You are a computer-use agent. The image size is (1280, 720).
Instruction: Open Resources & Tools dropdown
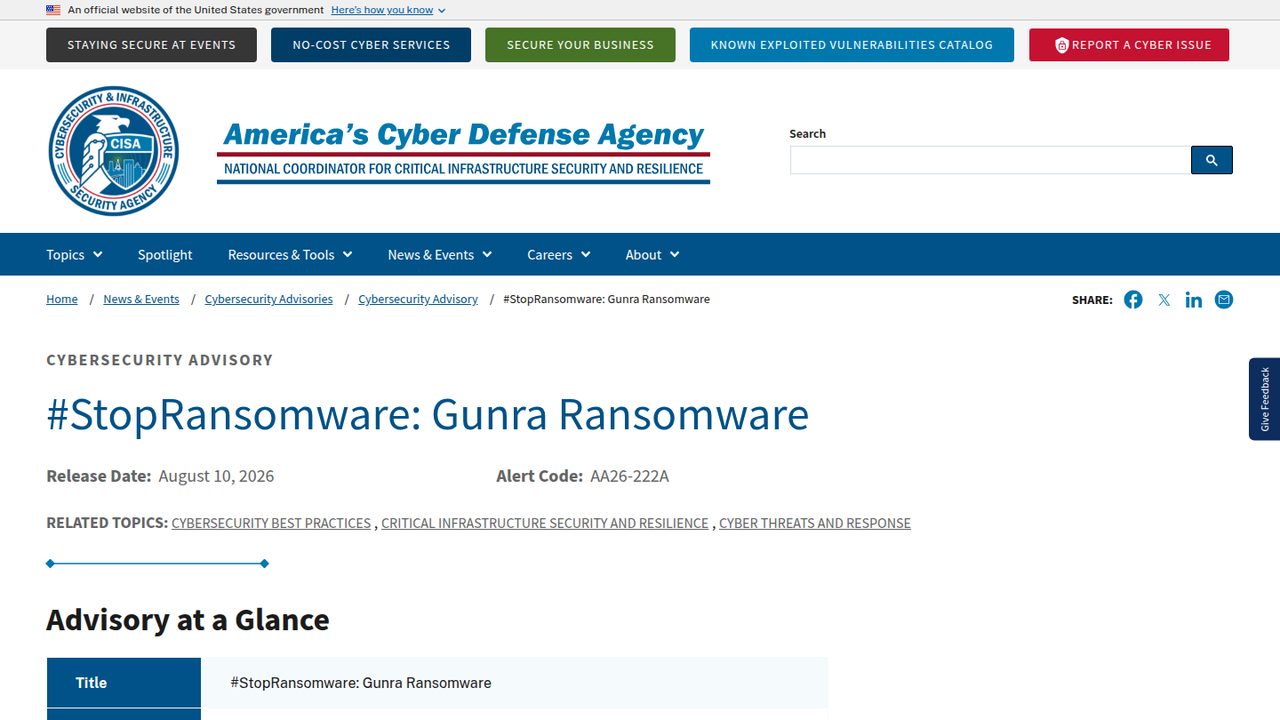[290, 255]
